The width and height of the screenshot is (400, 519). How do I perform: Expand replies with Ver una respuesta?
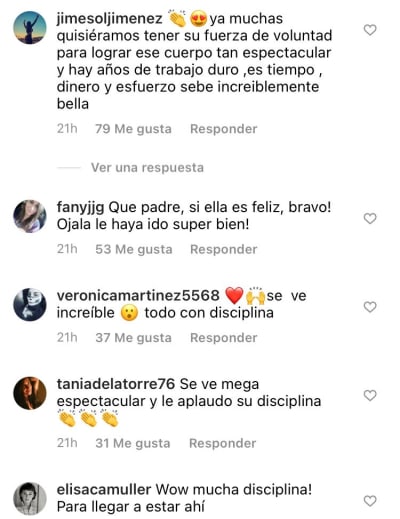(147, 167)
